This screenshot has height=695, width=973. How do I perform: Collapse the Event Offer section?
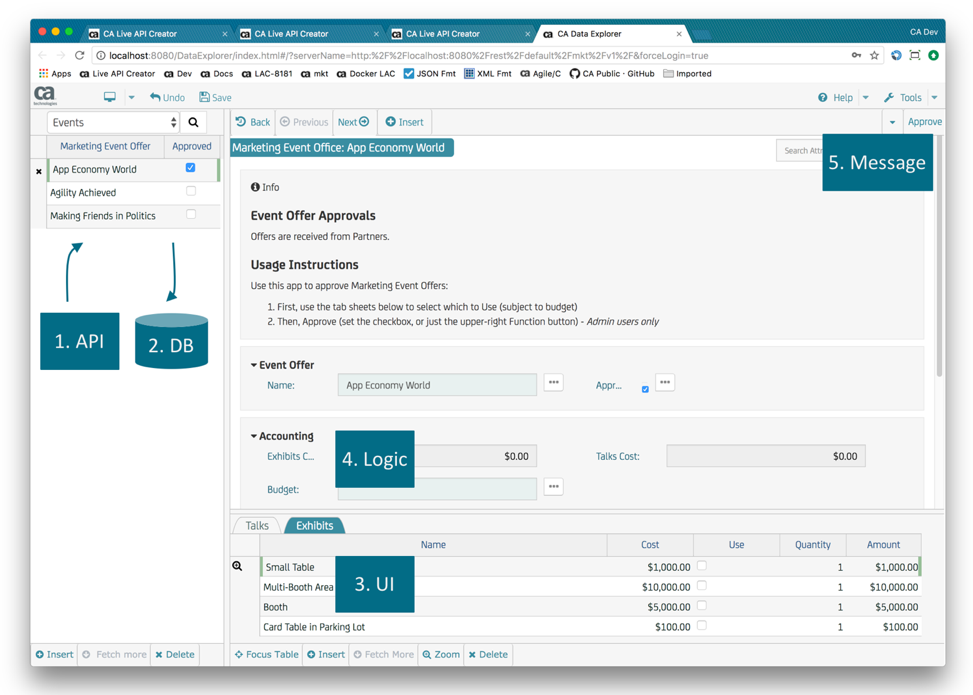(254, 365)
